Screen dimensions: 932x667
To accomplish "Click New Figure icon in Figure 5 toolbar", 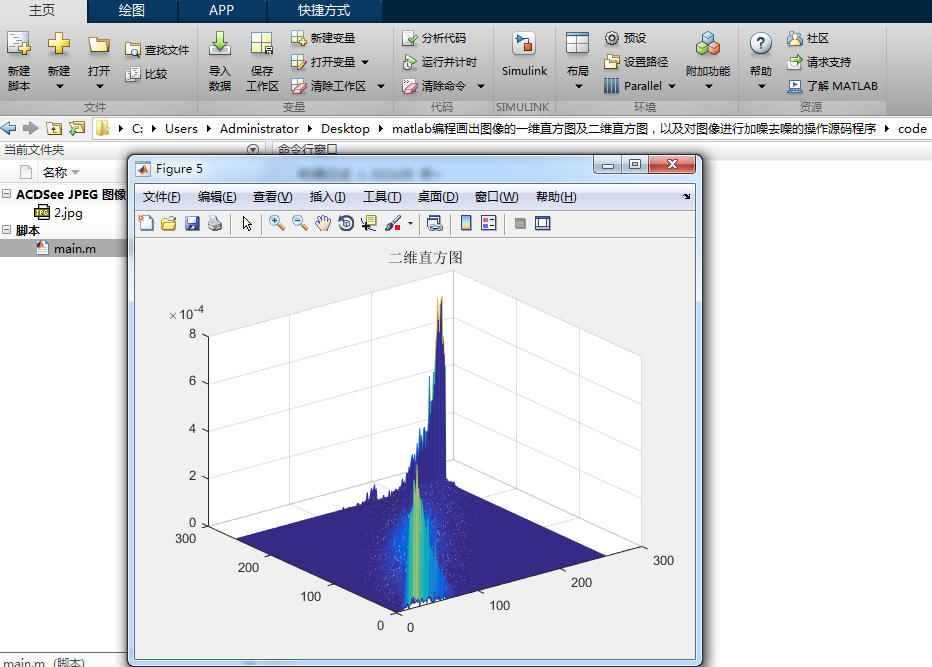I will click(146, 224).
